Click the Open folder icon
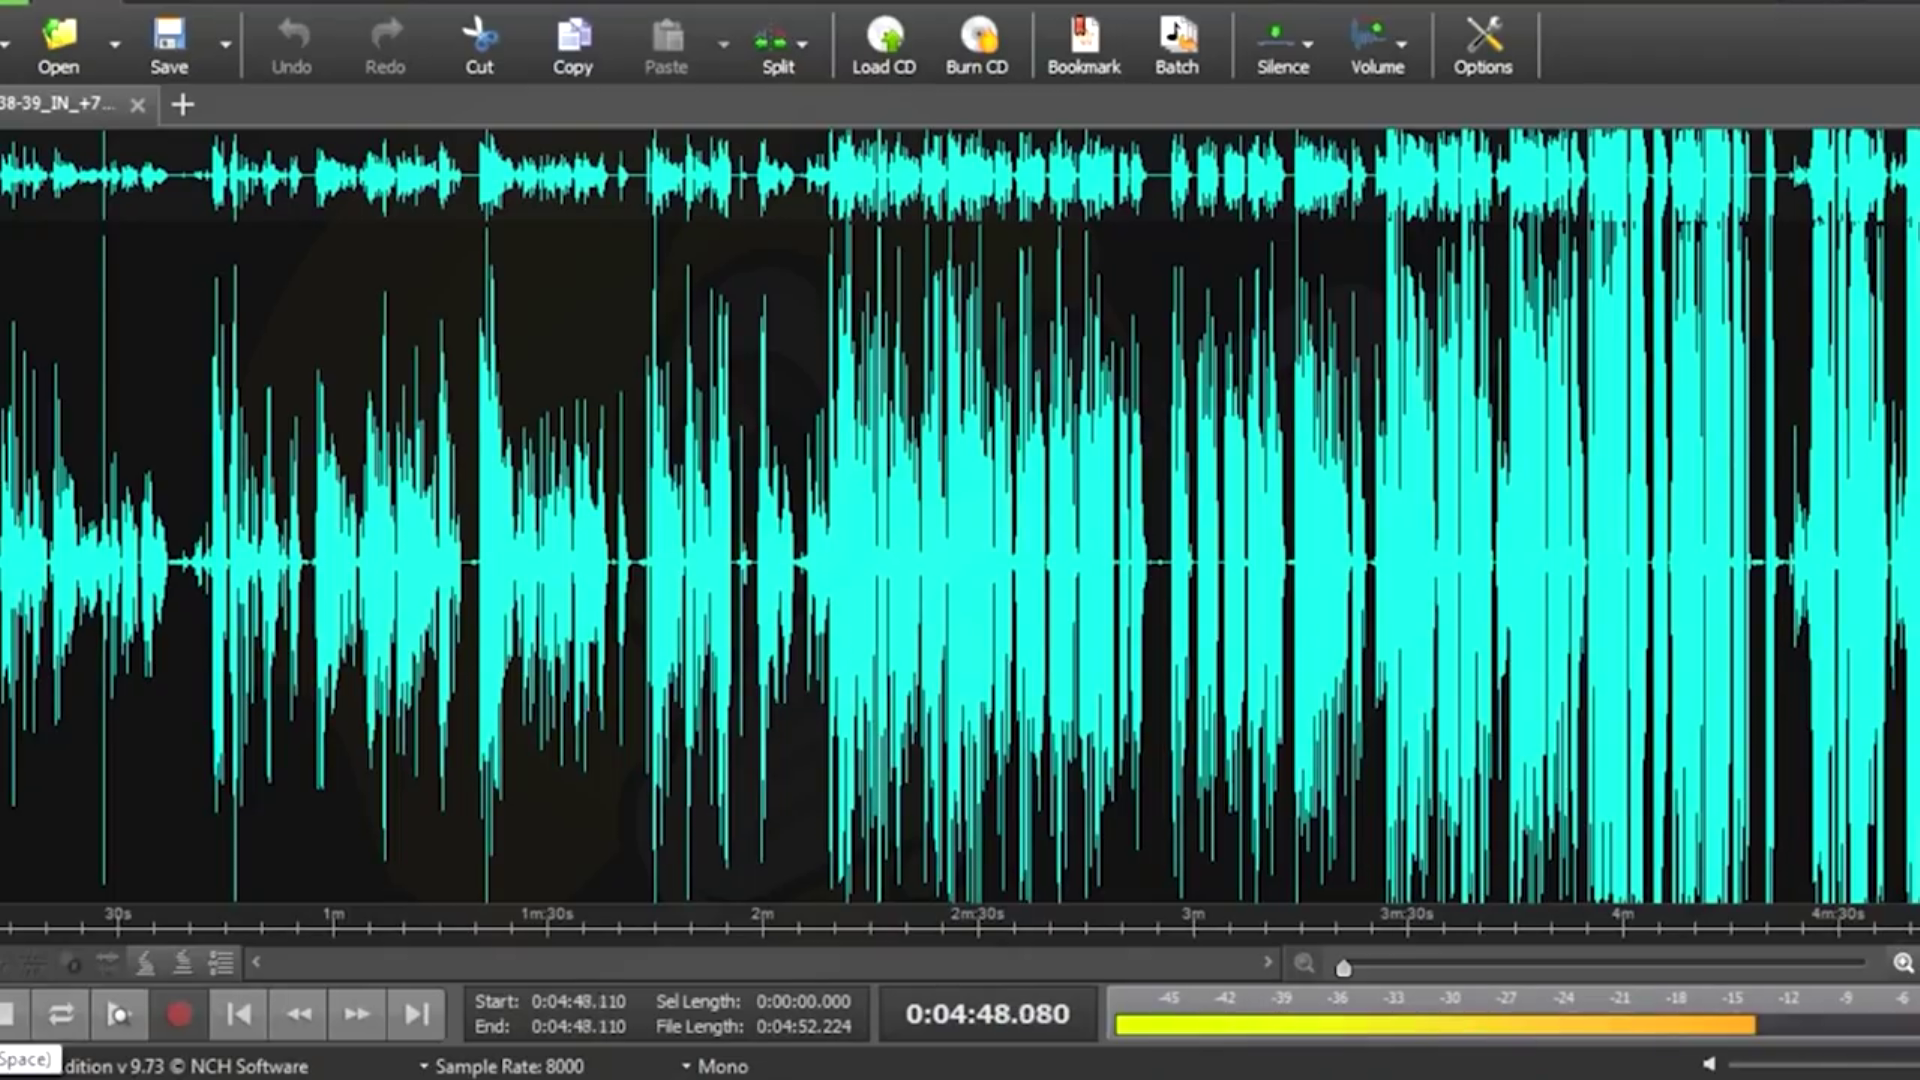Screen dimensions: 1920x1080 [x=59, y=35]
